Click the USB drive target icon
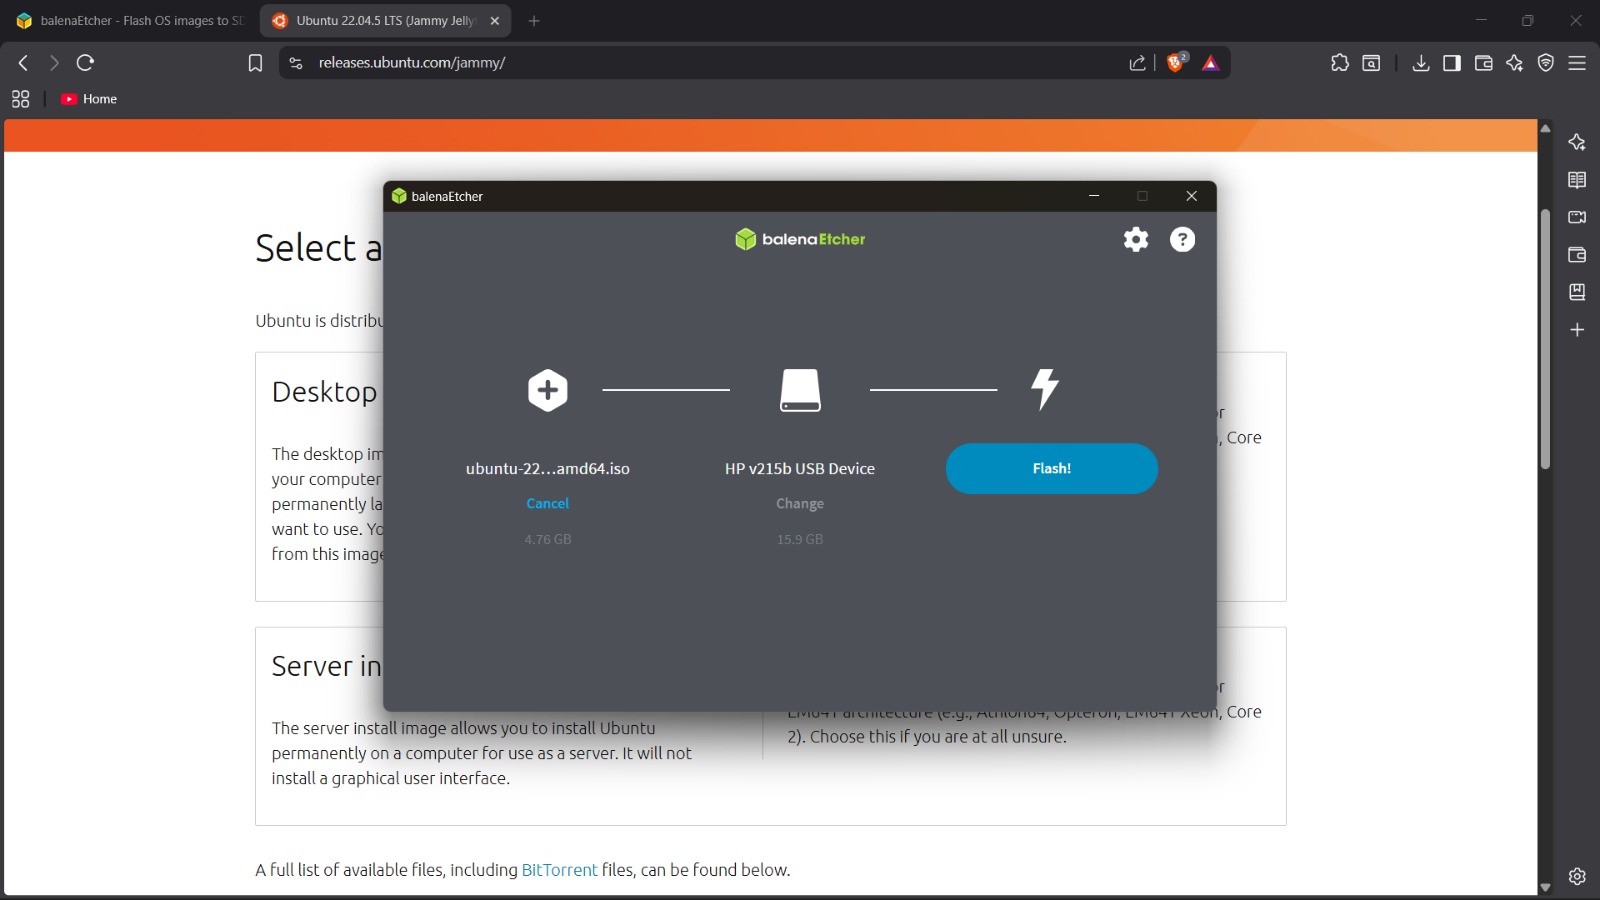Image resolution: width=1600 pixels, height=900 pixels. click(x=800, y=390)
